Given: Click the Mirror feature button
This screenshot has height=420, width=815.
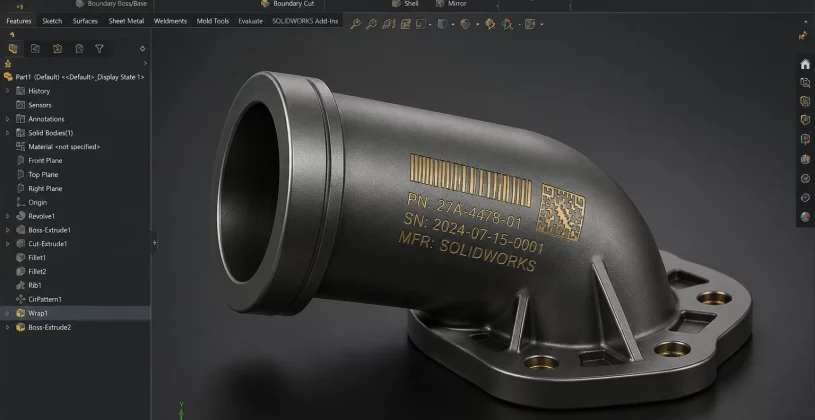Looking at the screenshot, I should click(x=451, y=4).
